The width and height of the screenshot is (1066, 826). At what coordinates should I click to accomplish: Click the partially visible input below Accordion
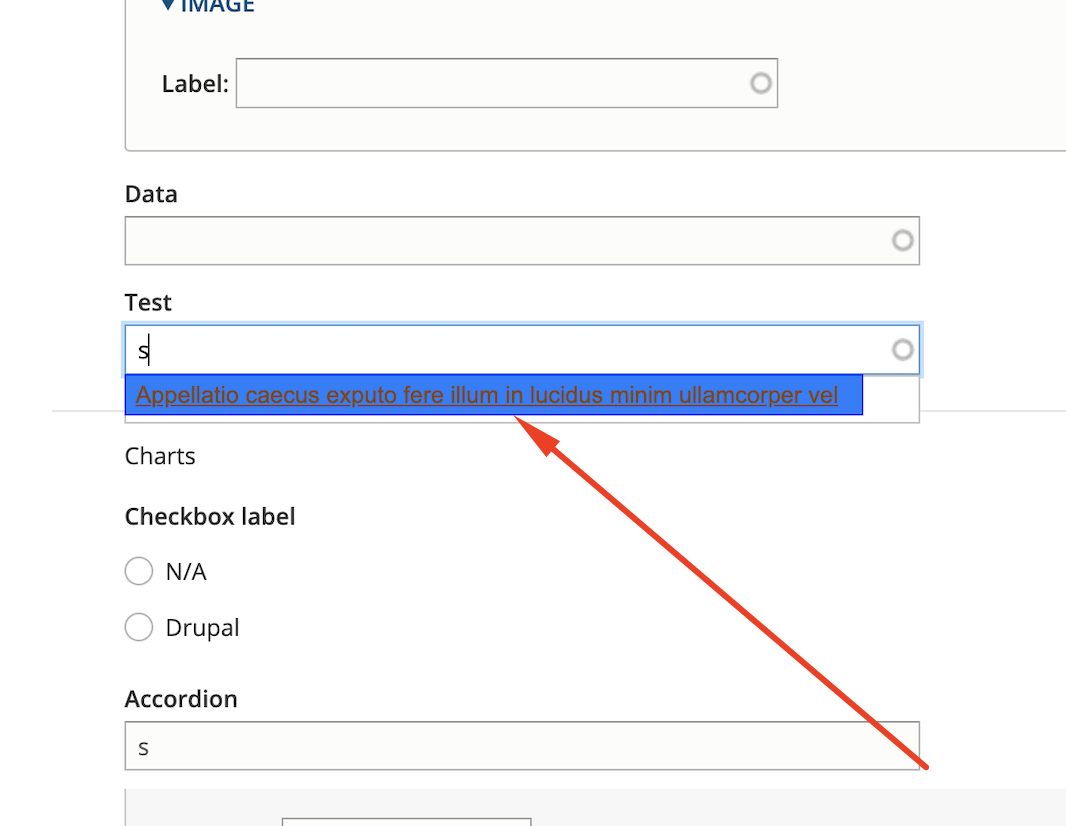click(406, 821)
